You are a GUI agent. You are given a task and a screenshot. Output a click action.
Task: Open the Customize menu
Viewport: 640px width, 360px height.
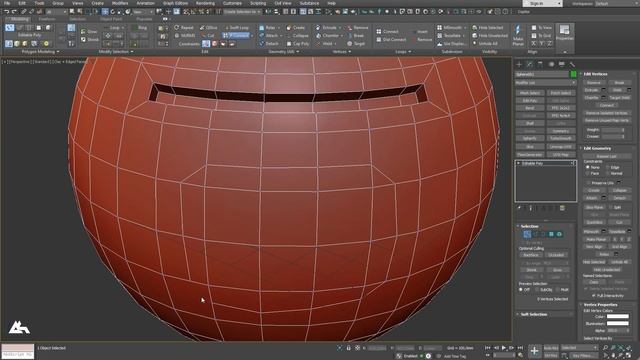click(x=232, y=3)
